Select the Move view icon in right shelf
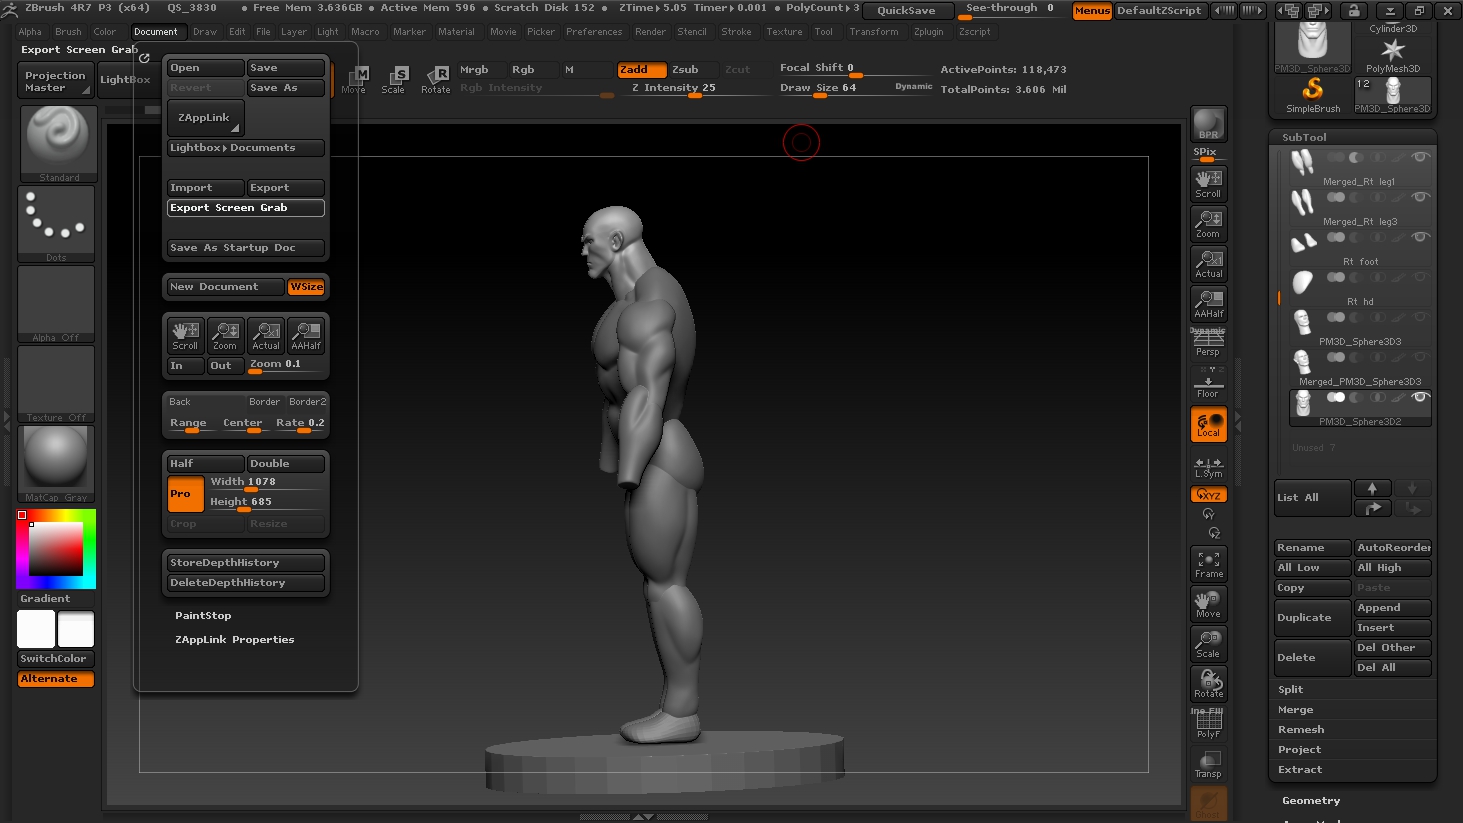 [1209, 604]
